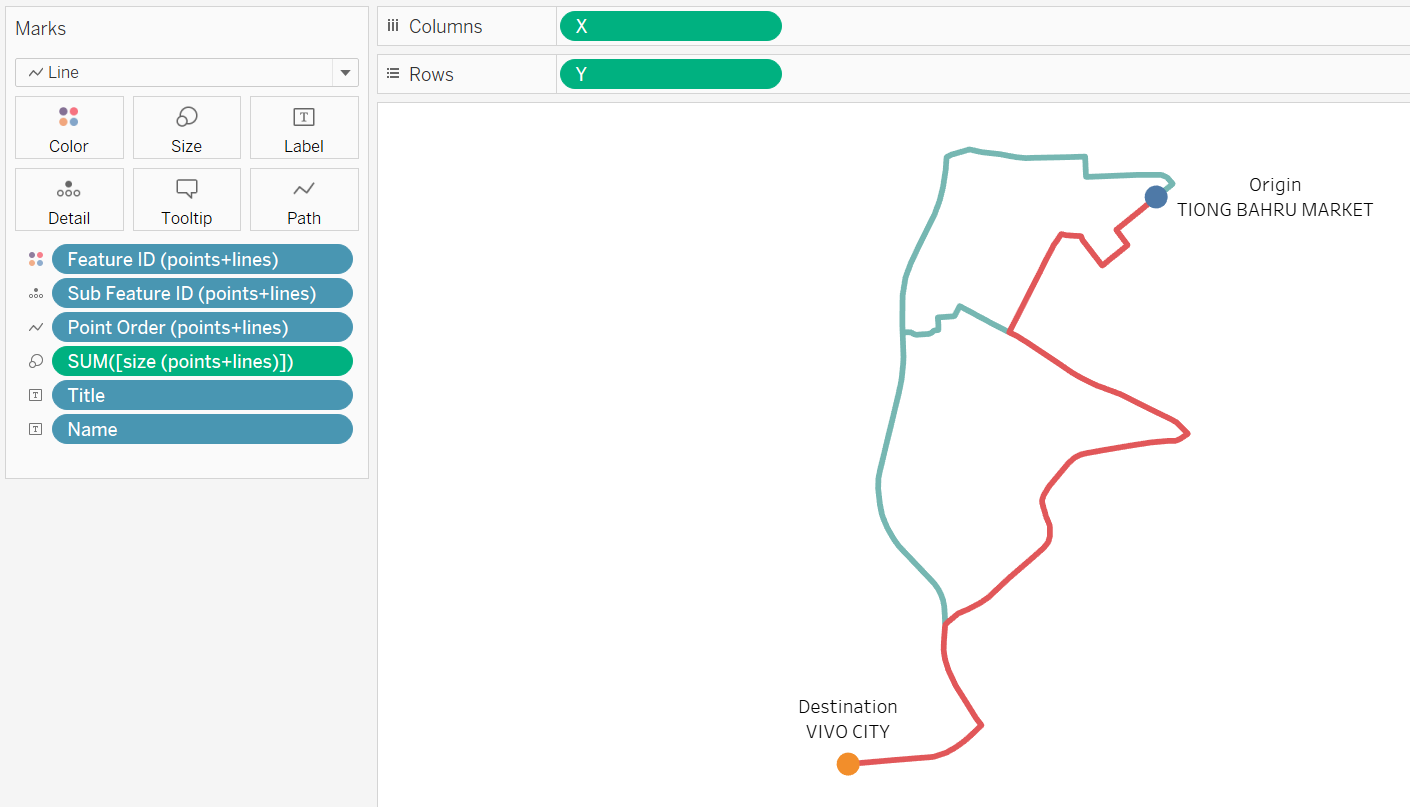Open the Line mark type dropdown

coord(187,72)
